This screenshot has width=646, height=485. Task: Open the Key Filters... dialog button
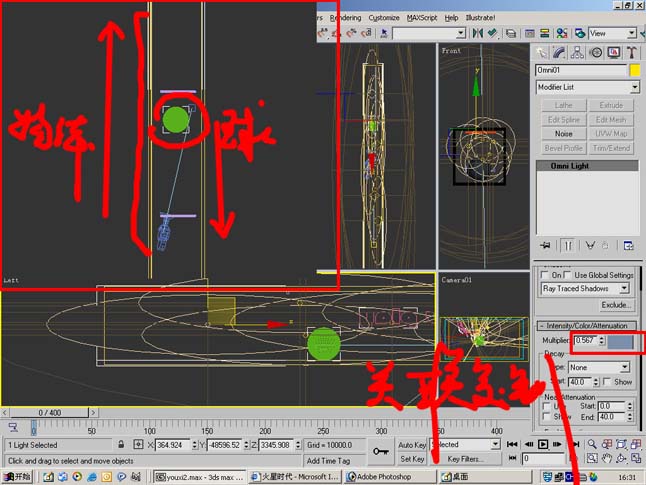(x=466, y=459)
